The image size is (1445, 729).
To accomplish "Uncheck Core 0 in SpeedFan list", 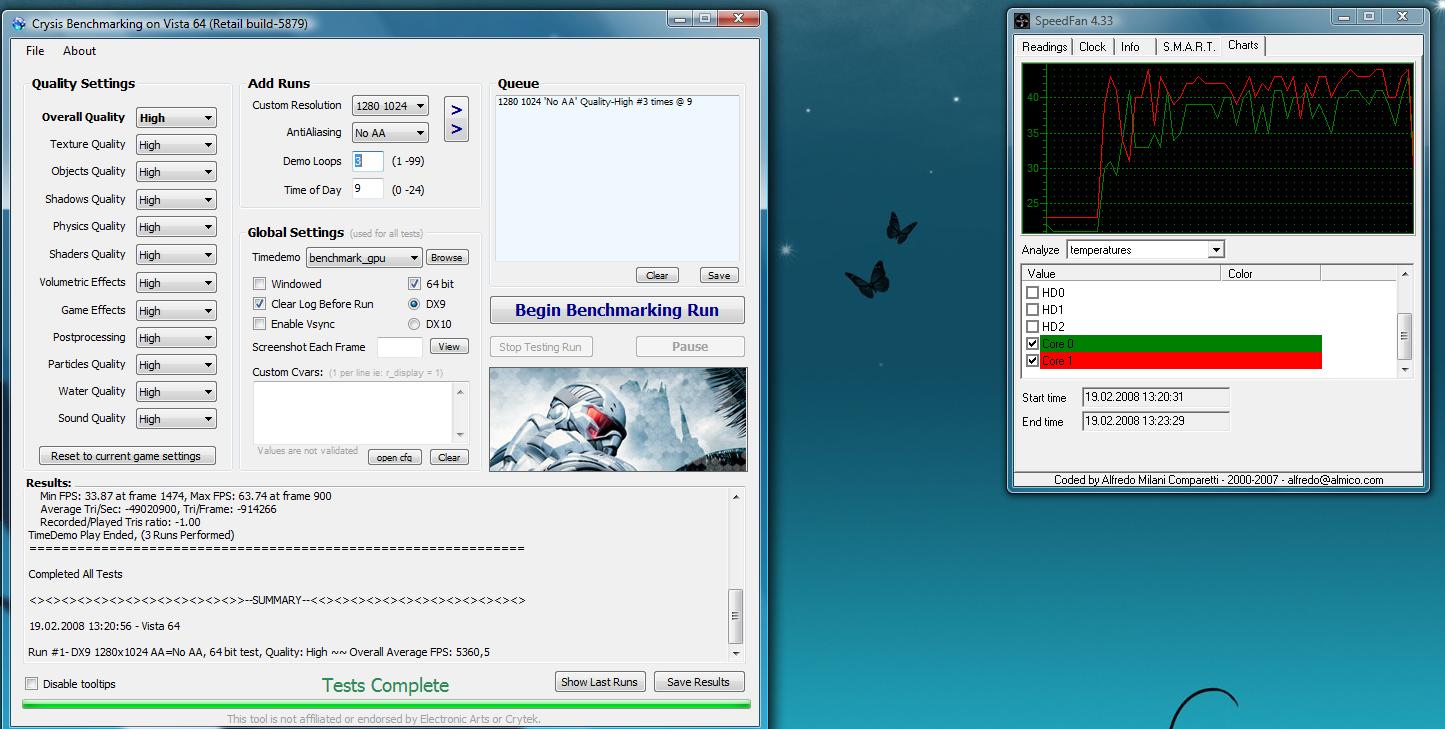I will click(x=1033, y=344).
